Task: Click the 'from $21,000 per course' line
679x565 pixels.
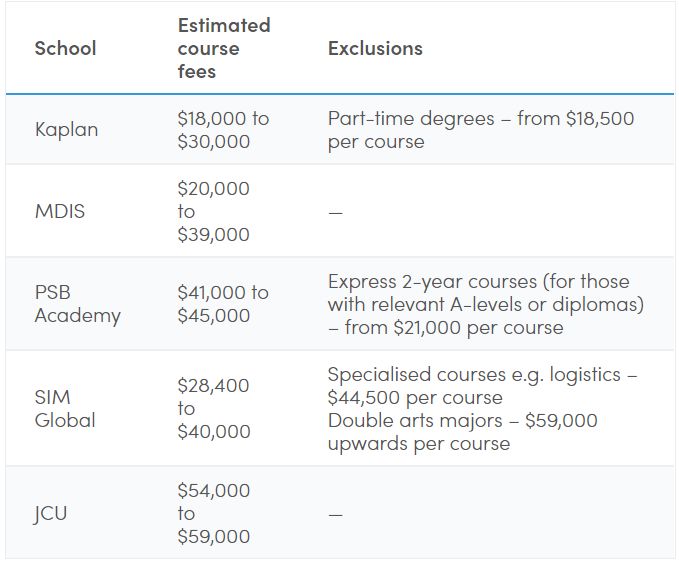Action: pos(445,327)
